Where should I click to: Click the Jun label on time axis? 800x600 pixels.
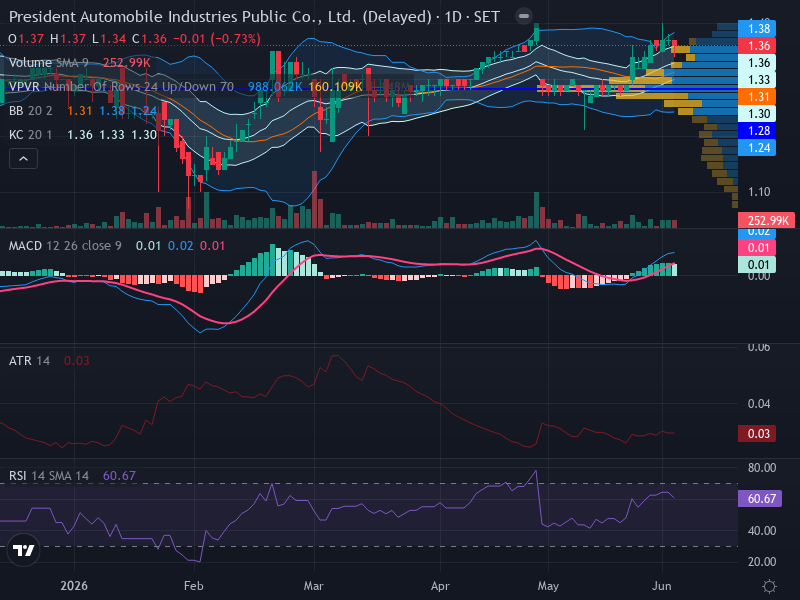pyautogui.click(x=662, y=586)
